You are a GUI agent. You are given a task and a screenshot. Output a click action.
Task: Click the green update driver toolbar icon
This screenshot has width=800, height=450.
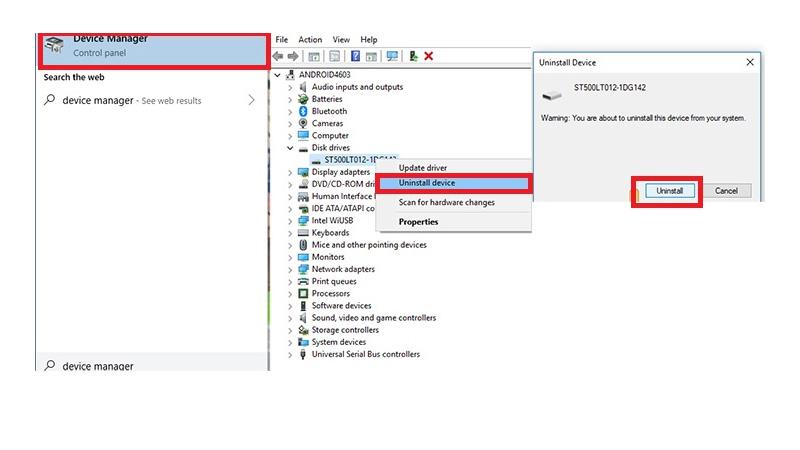(x=414, y=57)
